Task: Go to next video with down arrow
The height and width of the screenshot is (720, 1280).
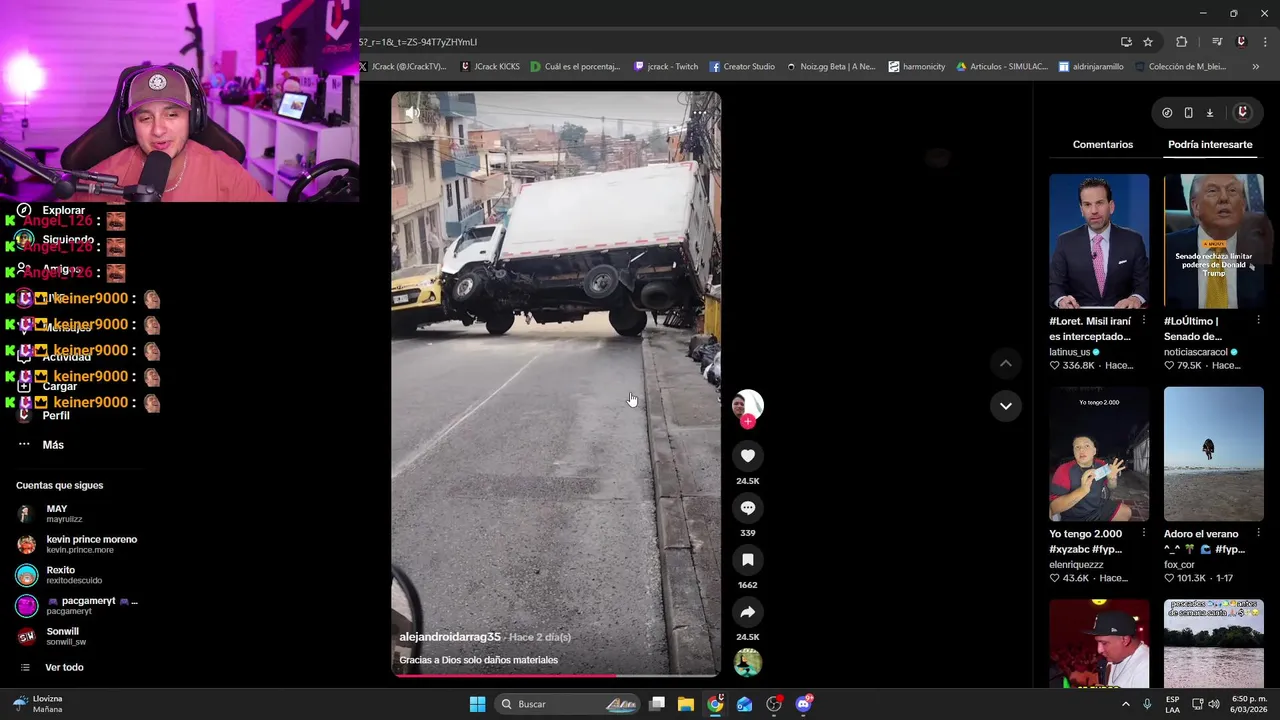Action: [1006, 405]
